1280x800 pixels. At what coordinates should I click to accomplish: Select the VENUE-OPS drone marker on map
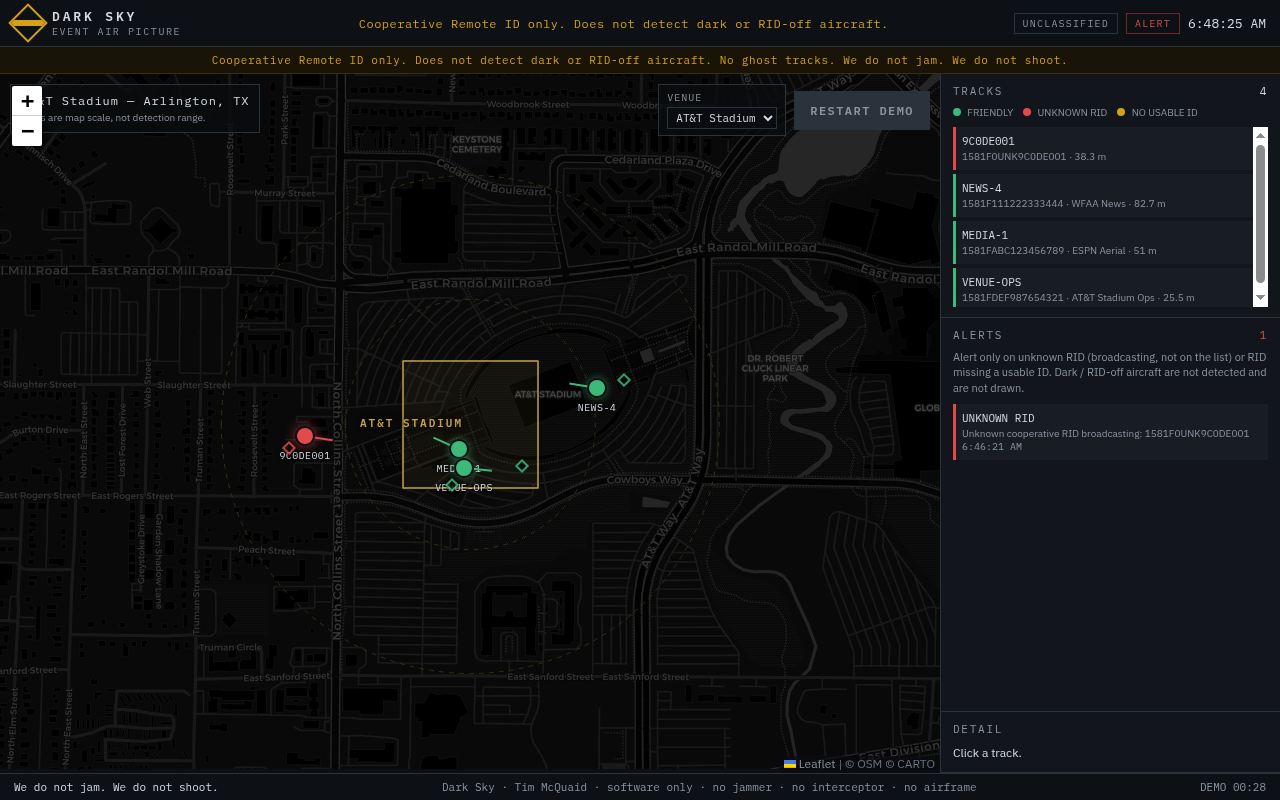click(x=464, y=468)
